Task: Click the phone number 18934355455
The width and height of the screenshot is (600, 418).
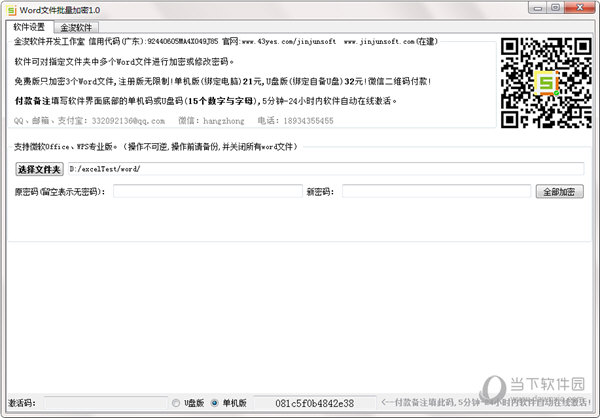Action: click(x=308, y=121)
